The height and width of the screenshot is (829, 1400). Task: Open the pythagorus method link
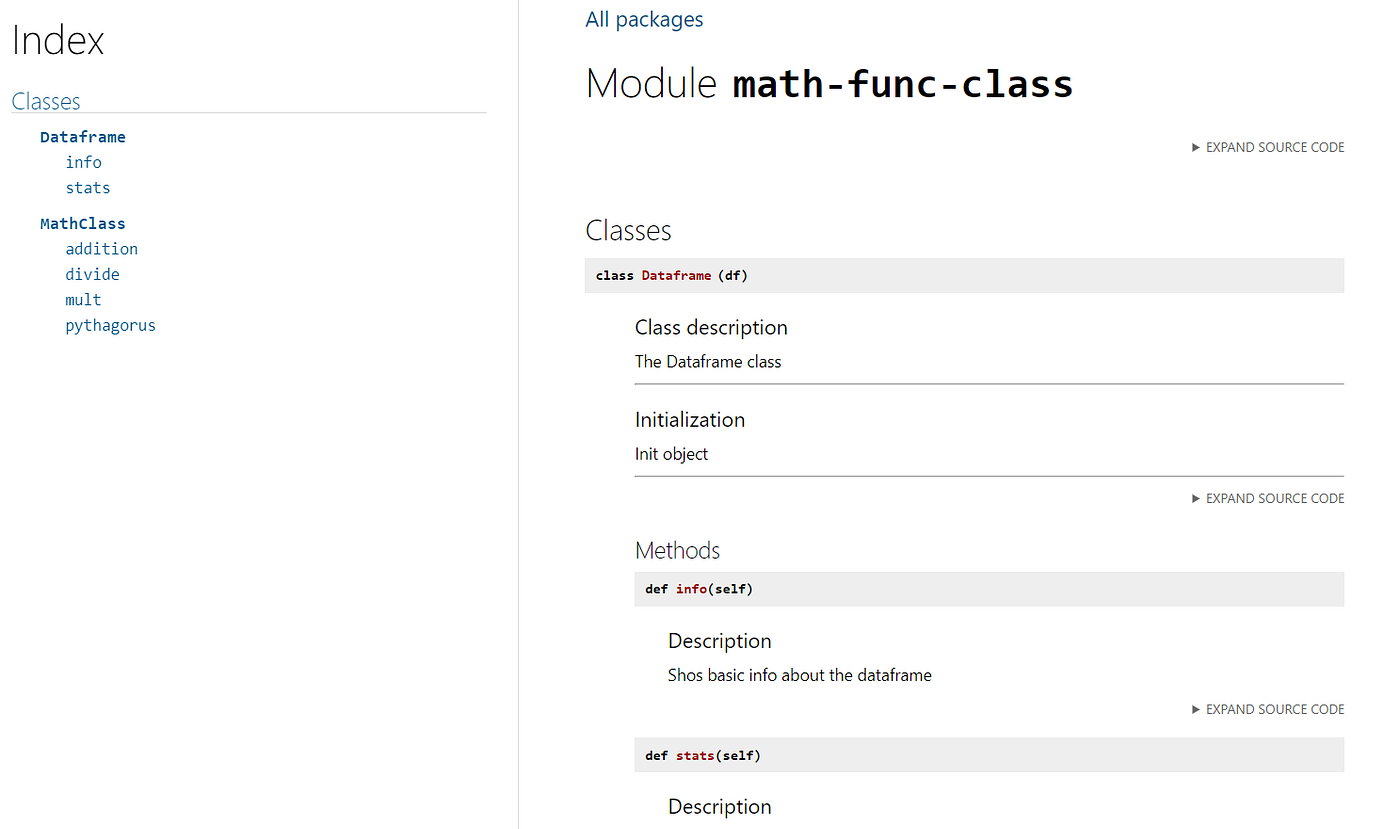(111, 326)
